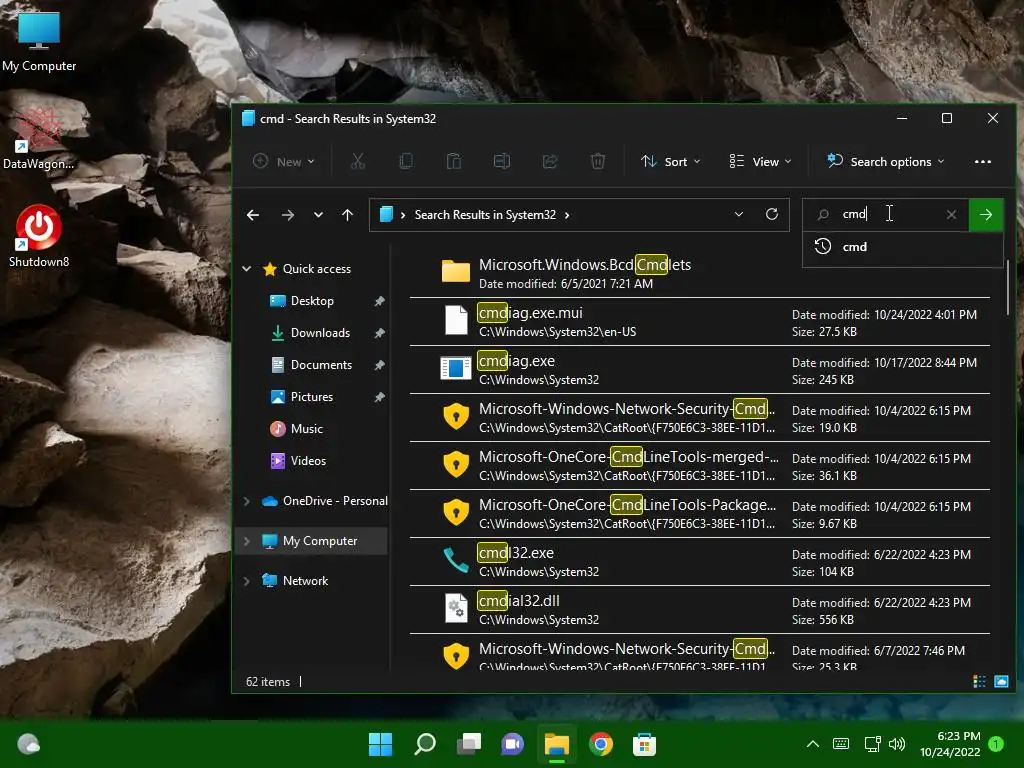
Task: Open DataWagon desktop shortcut
Action: [39, 139]
